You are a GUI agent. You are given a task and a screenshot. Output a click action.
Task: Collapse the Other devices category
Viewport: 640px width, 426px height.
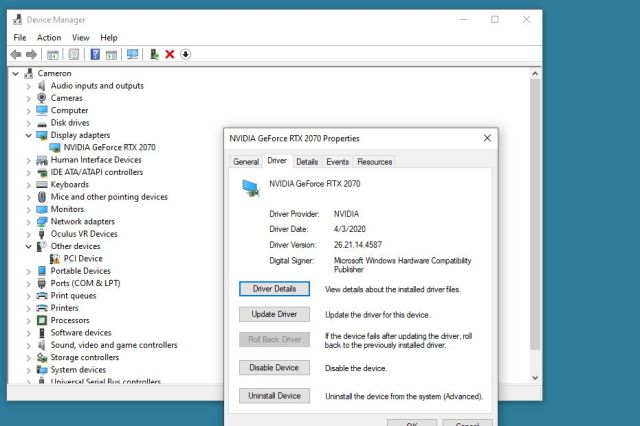pyautogui.click(x=29, y=246)
